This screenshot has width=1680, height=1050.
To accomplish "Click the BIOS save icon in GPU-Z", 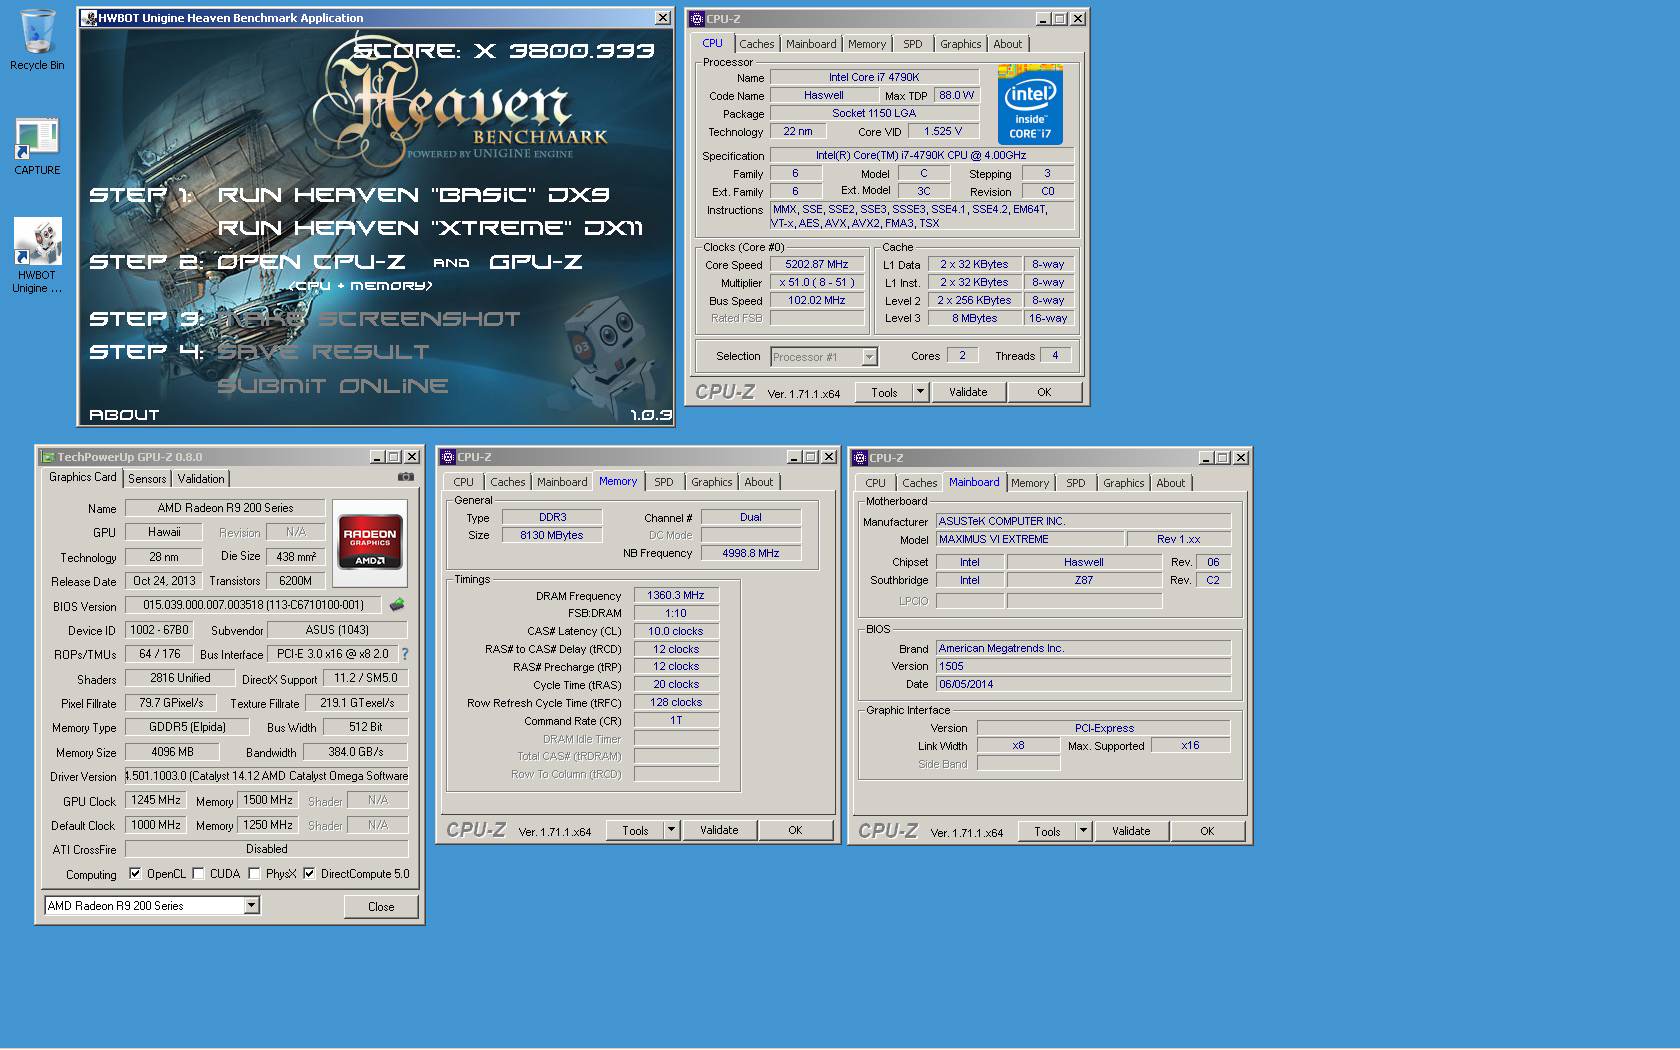I will (397, 604).
